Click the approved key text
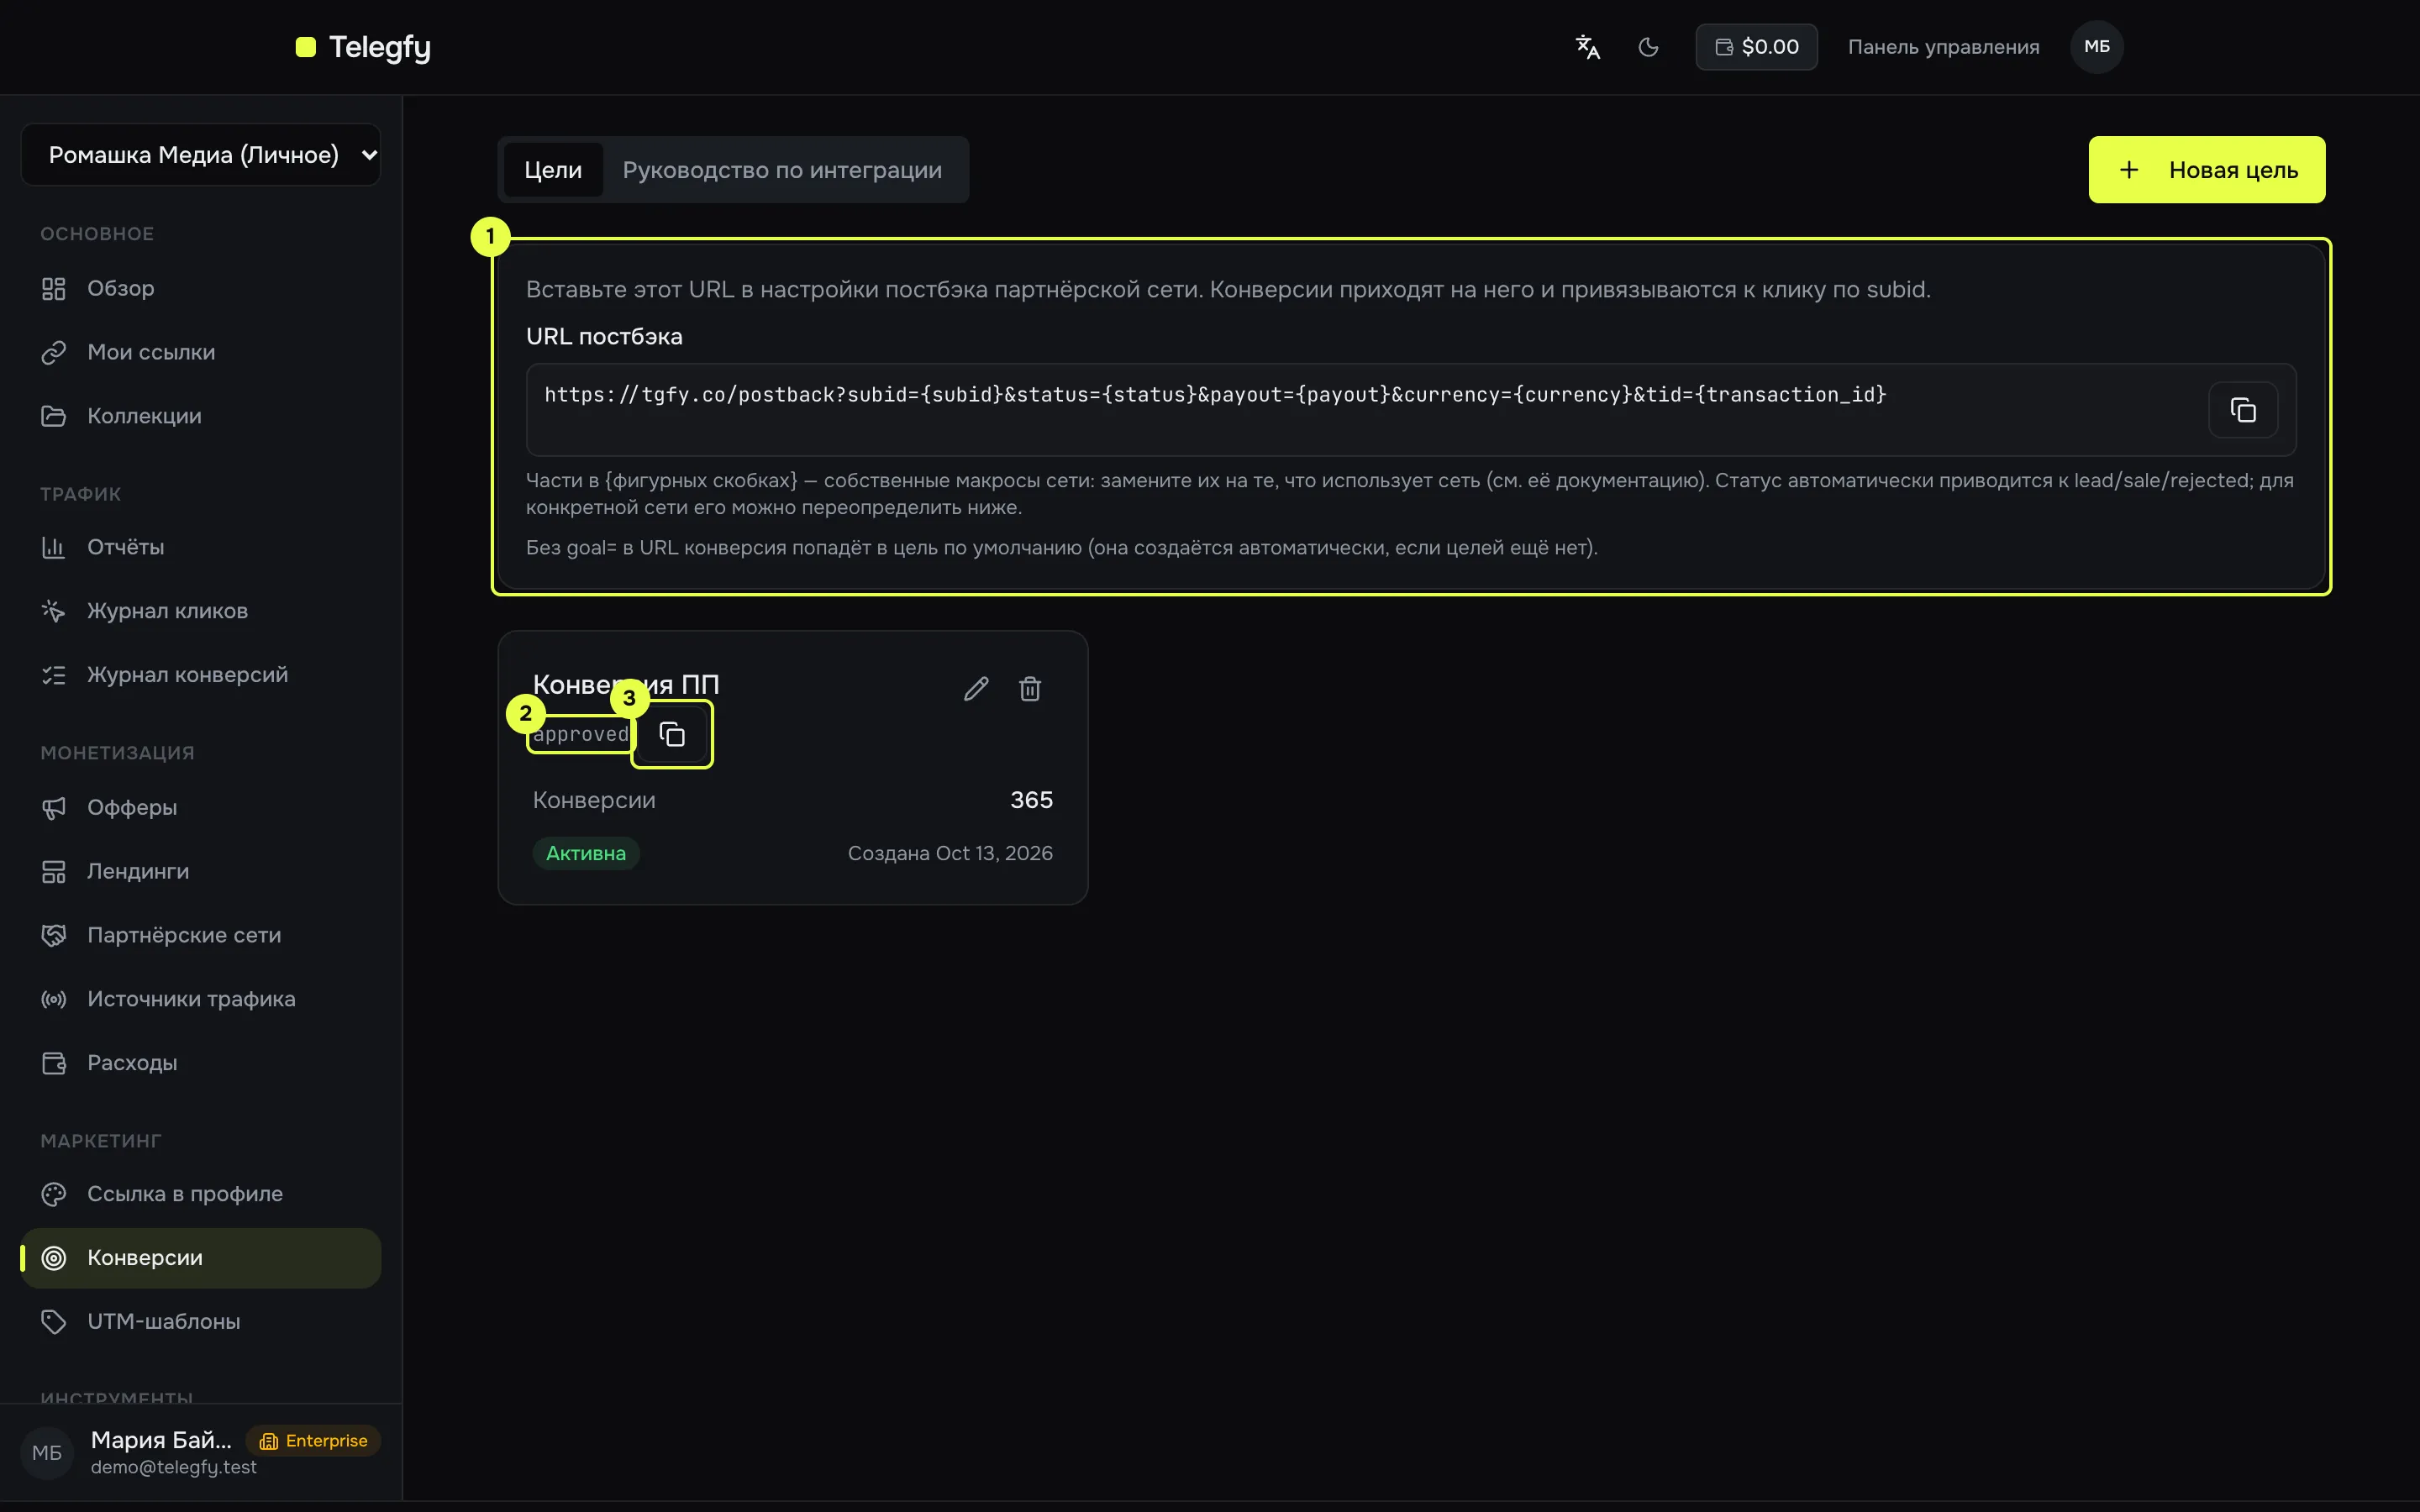The height and width of the screenshot is (1512, 2420). click(x=581, y=735)
